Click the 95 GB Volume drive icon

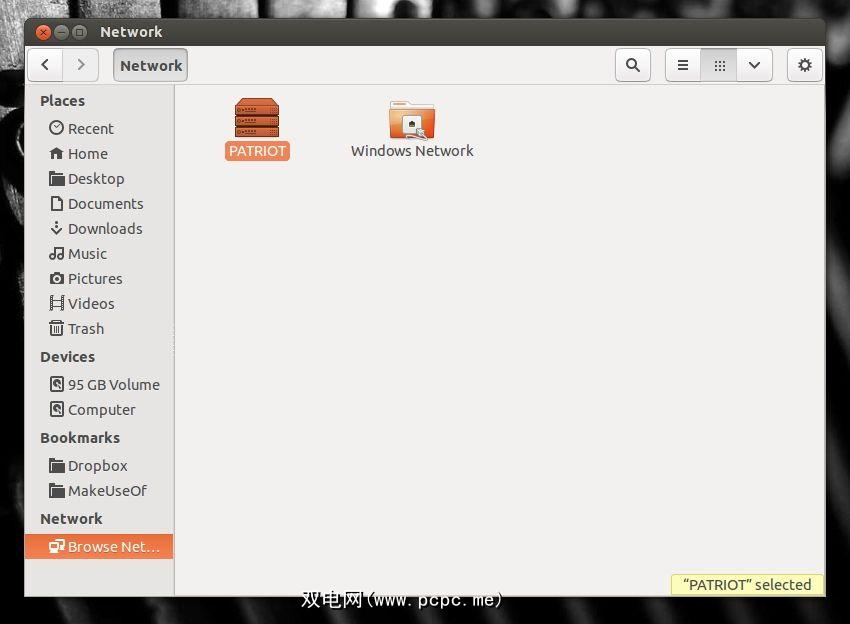tap(56, 384)
